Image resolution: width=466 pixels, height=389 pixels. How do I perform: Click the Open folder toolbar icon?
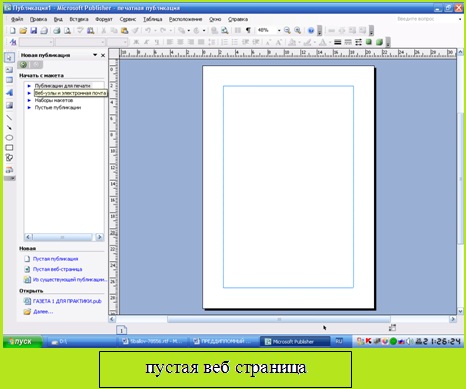[x=23, y=31]
